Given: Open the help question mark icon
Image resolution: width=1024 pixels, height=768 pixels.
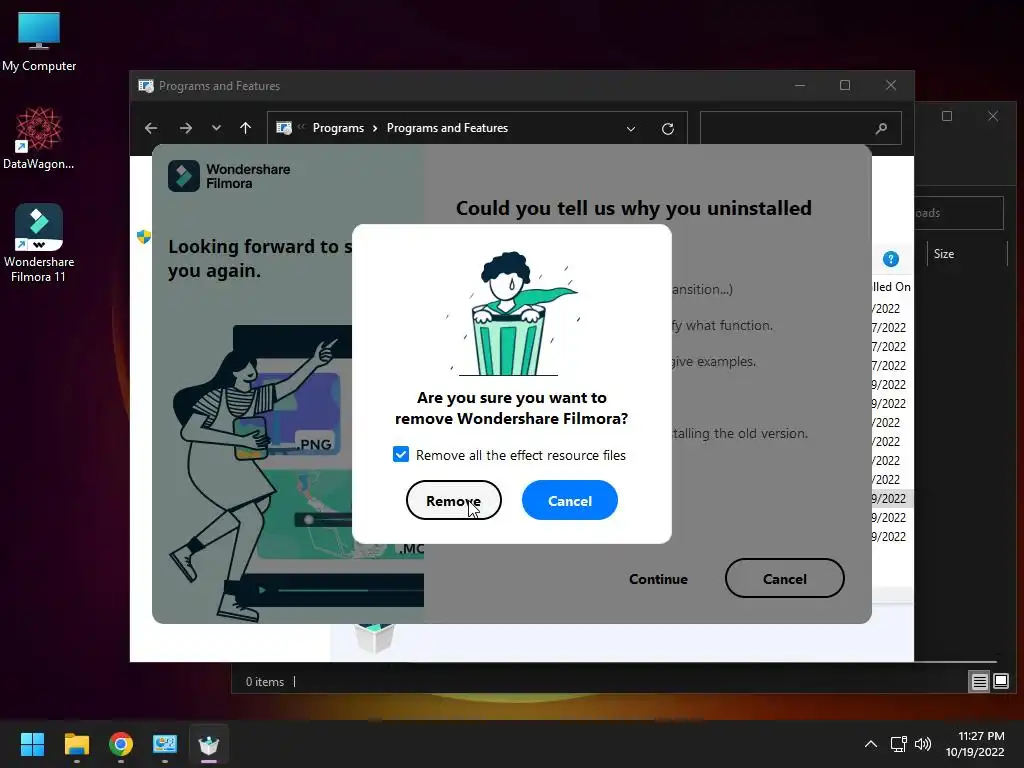Looking at the screenshot, I should tap(891, 259).
